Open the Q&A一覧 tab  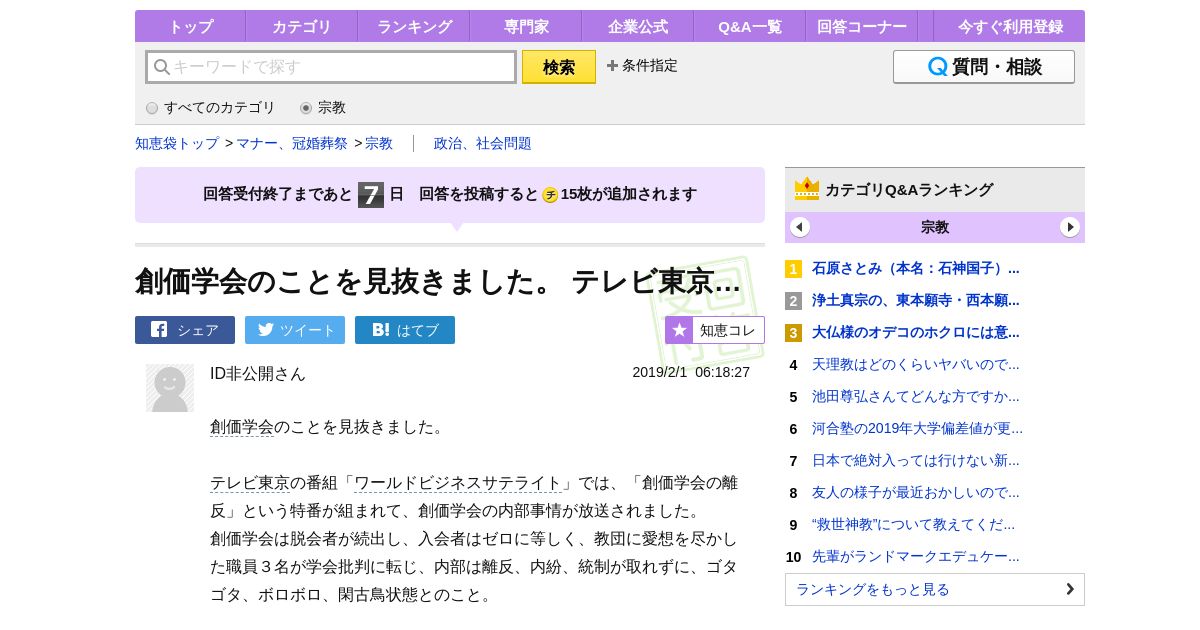point(749,26)
